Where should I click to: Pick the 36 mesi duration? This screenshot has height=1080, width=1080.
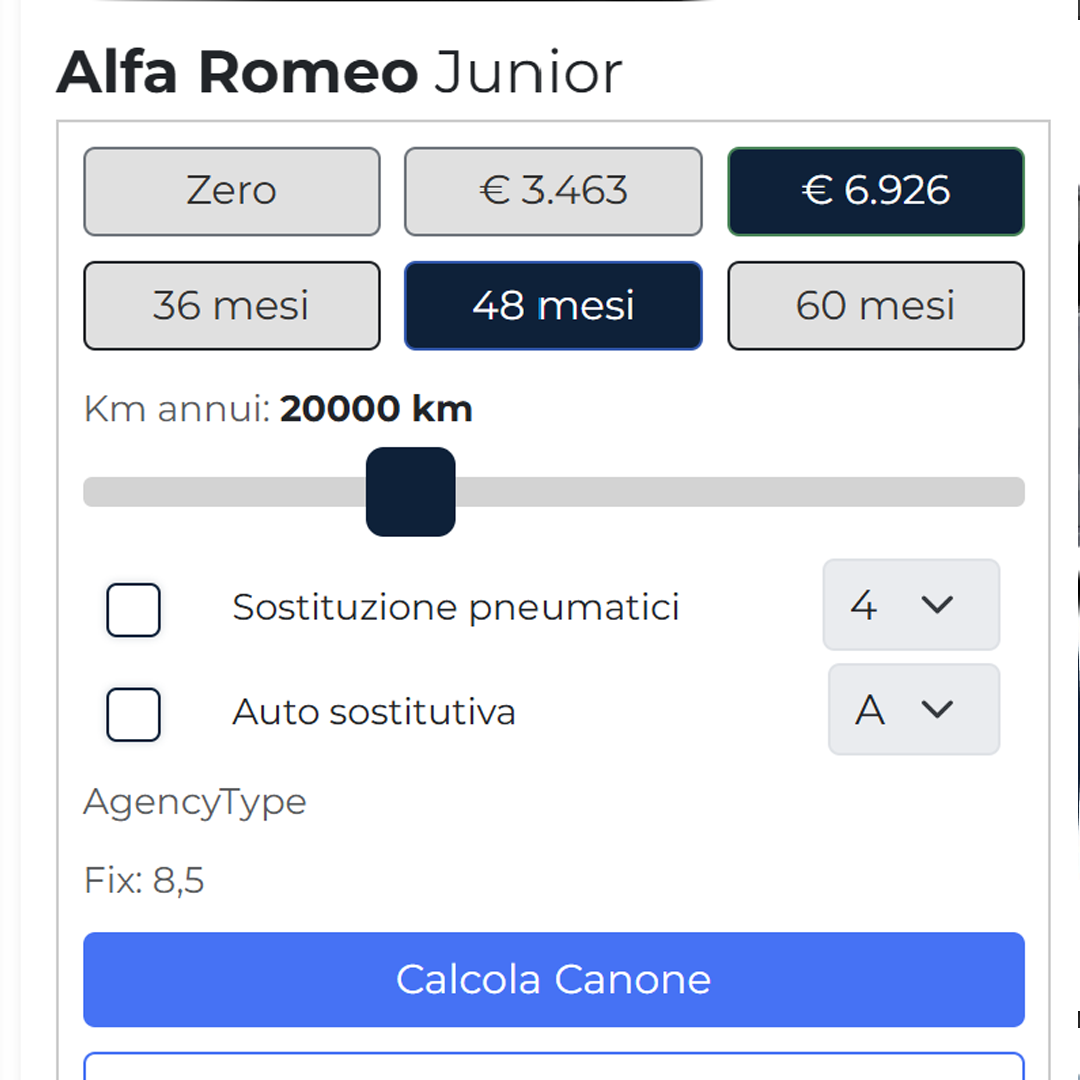231,306
